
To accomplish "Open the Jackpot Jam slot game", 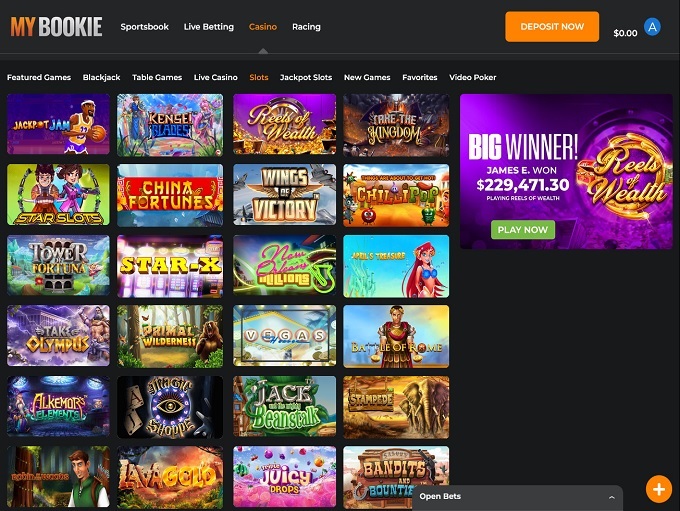I will tap(58, 124).
